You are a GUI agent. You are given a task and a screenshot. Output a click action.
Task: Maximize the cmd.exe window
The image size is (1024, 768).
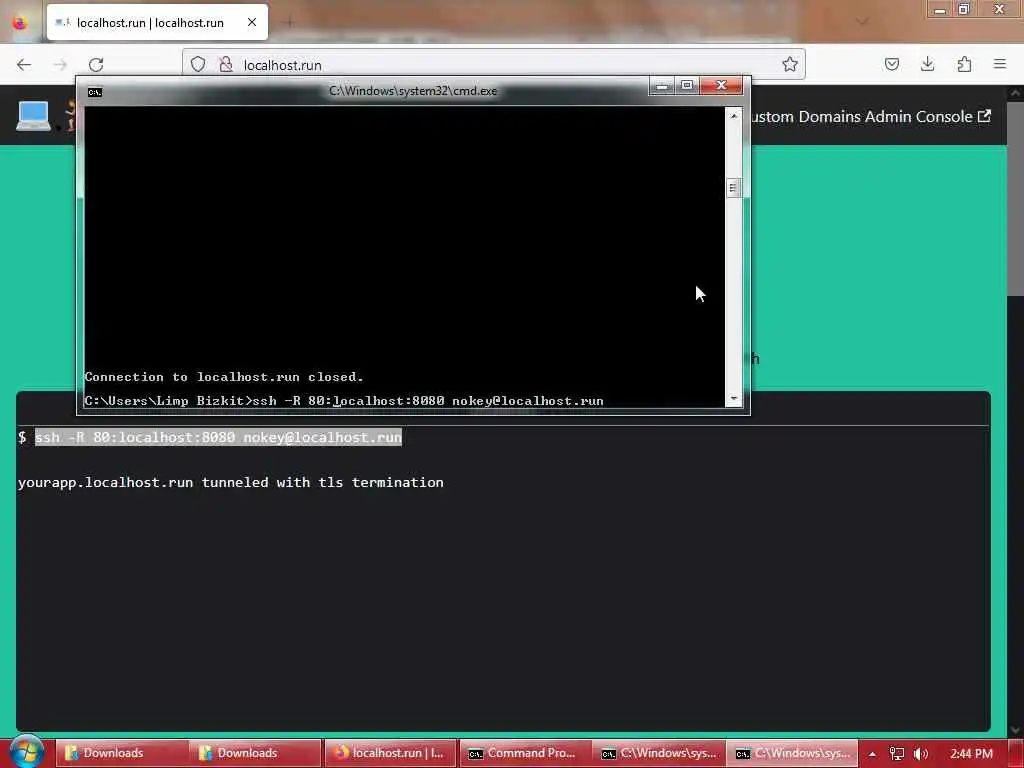[687, 86]
